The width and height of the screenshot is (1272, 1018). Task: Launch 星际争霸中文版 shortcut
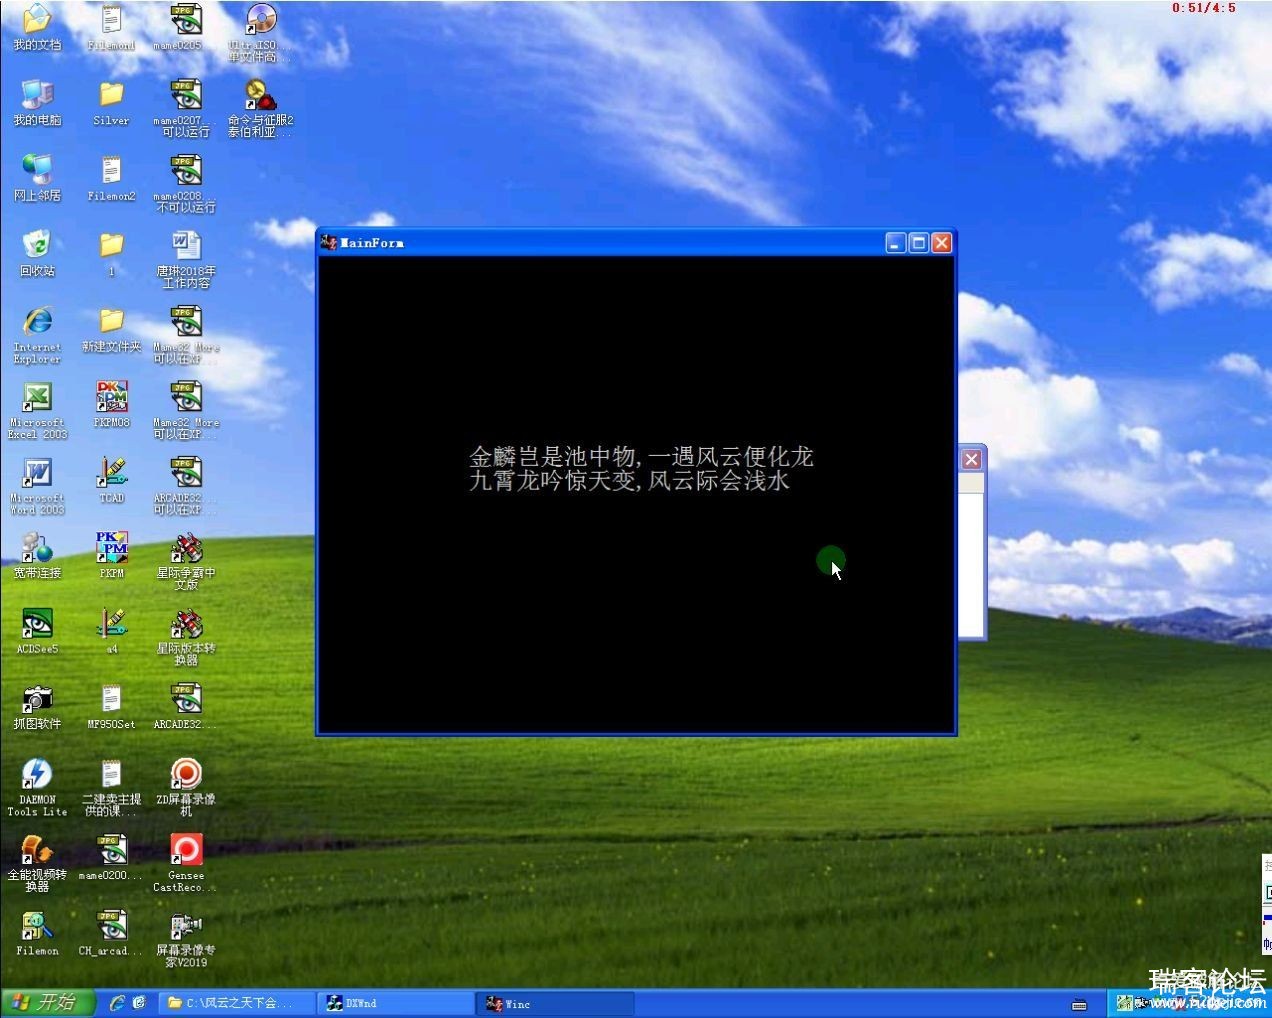click(186, 561)
